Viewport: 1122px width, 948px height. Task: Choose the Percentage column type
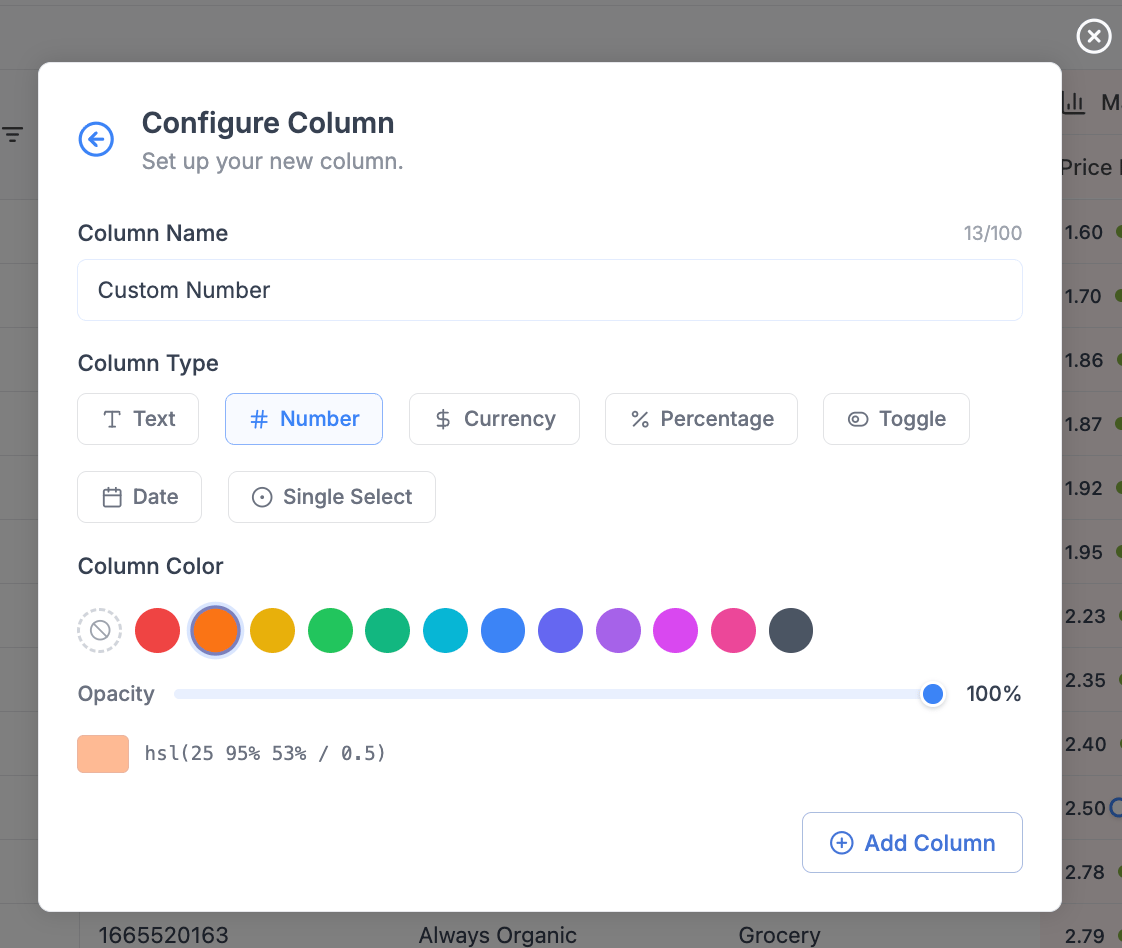(701, 419)
